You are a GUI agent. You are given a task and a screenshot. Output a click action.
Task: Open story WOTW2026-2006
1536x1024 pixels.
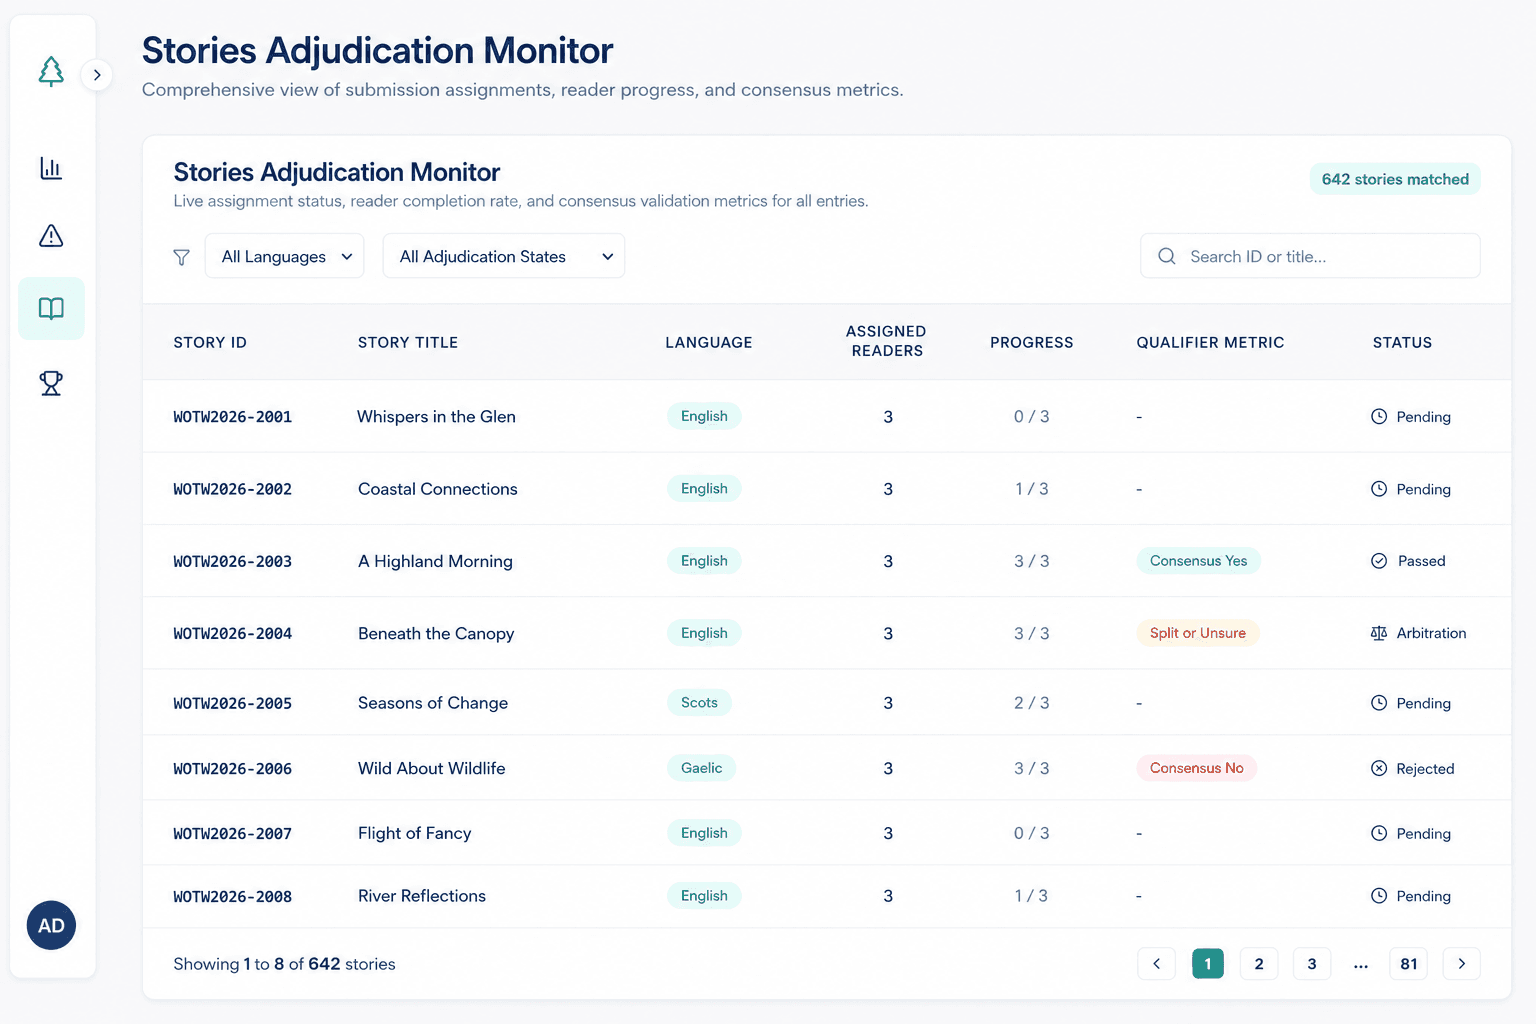[233, 769]
